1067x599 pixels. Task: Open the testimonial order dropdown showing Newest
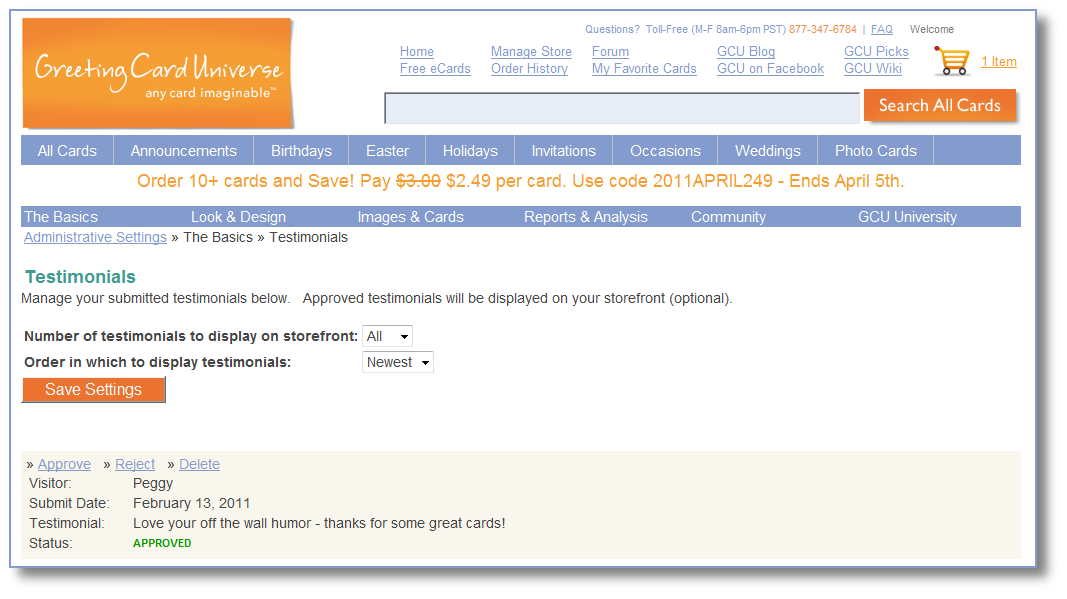[x=397, y=362]
